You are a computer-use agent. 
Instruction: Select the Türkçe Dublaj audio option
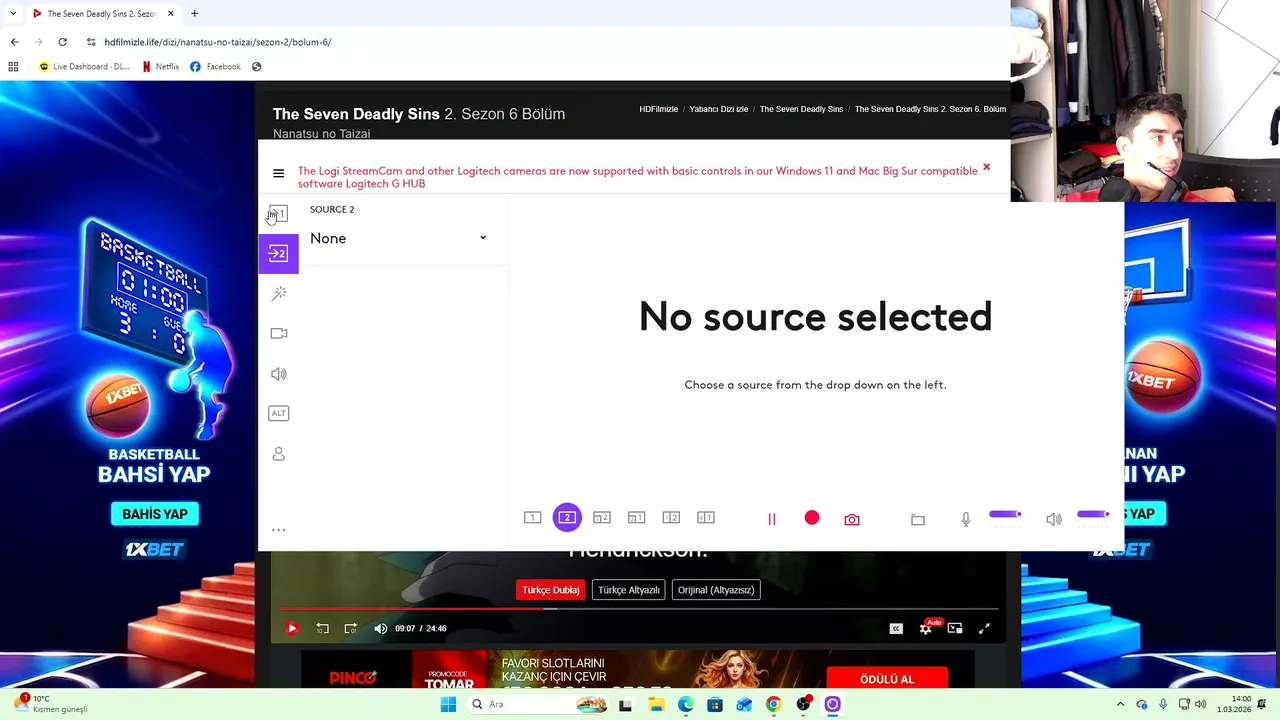(x=551, y=590)
